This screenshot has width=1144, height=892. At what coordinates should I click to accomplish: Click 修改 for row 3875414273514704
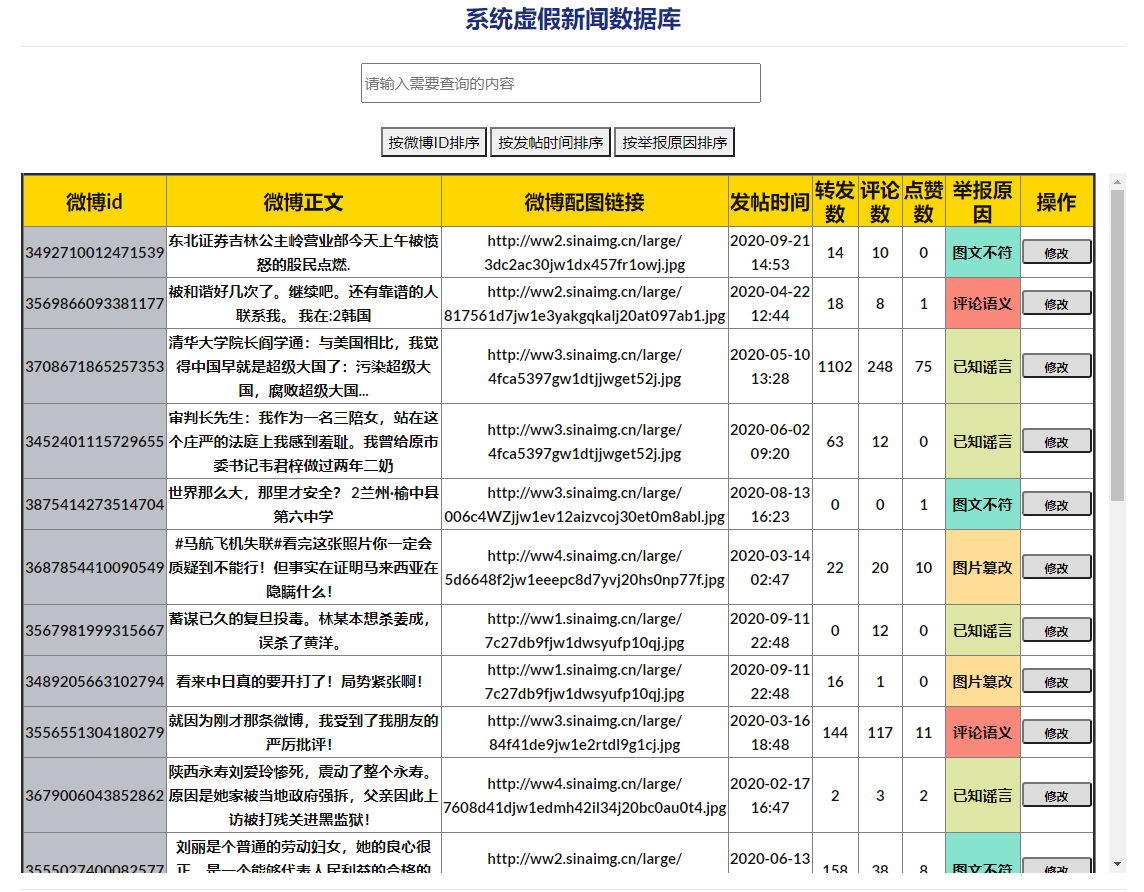tap(1056, 504)
